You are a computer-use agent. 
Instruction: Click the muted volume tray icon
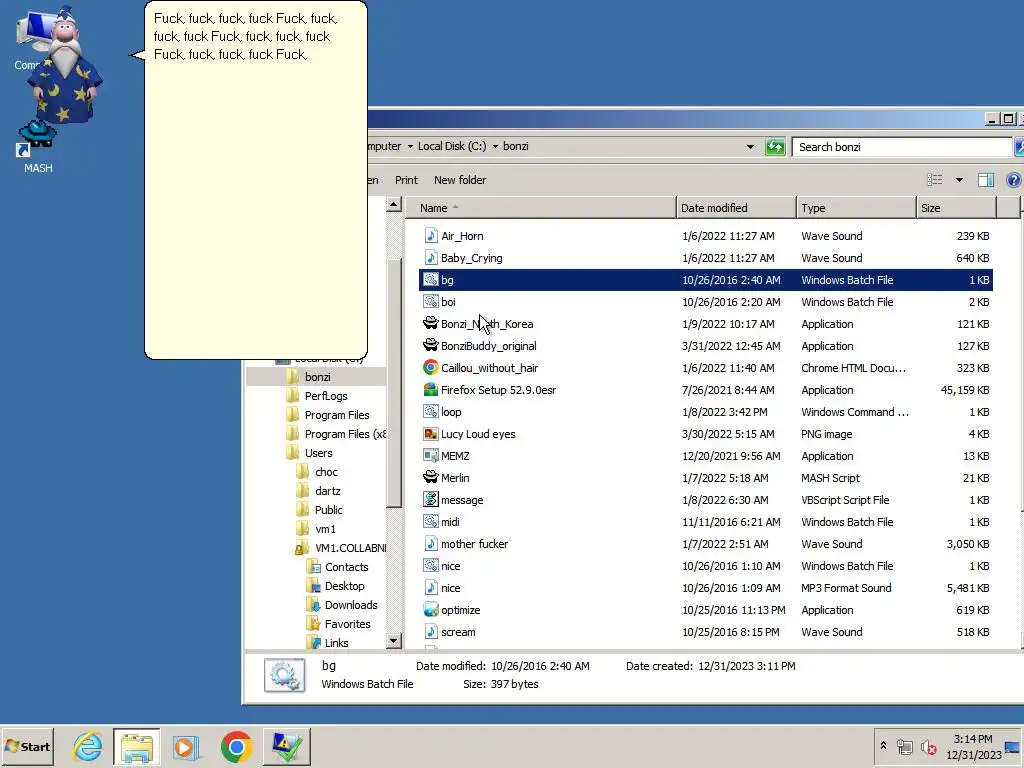click(928, 746)
